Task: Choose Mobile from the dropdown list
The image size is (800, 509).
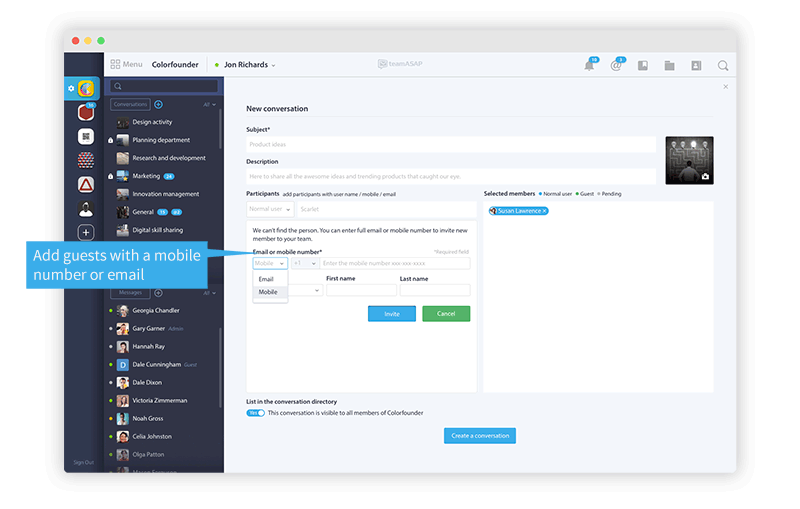Action: point(270,292)
